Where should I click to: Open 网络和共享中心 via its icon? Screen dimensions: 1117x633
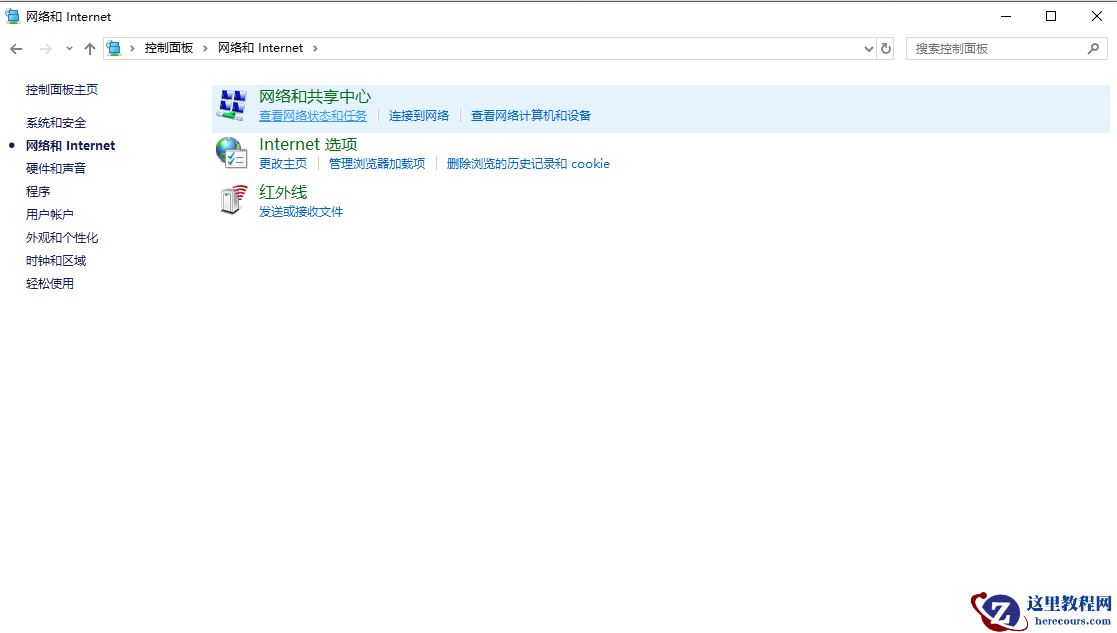(x=233, y=104)
